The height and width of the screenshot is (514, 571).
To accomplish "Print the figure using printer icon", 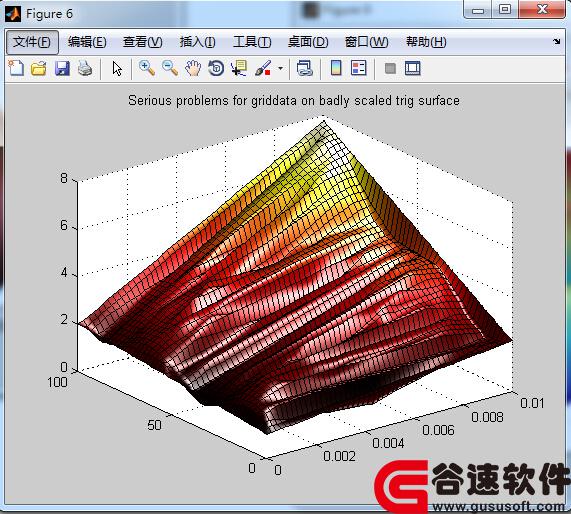I will point(85,68).
